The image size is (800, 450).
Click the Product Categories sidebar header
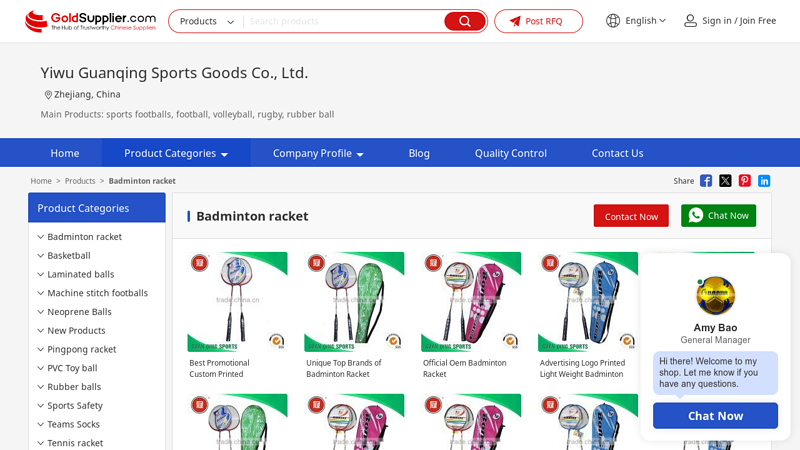[97, 208]
